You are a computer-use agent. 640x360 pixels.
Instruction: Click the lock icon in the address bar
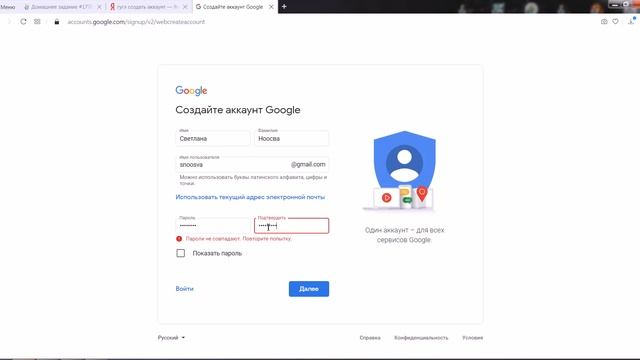point(57,22)
